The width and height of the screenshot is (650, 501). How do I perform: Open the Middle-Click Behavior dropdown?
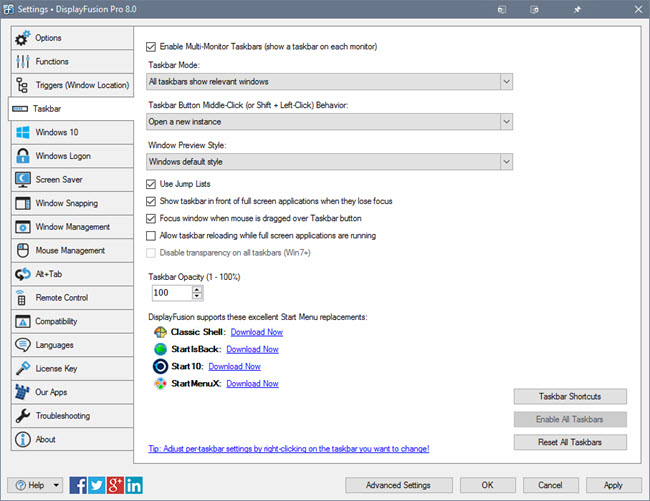click(506, 122)
